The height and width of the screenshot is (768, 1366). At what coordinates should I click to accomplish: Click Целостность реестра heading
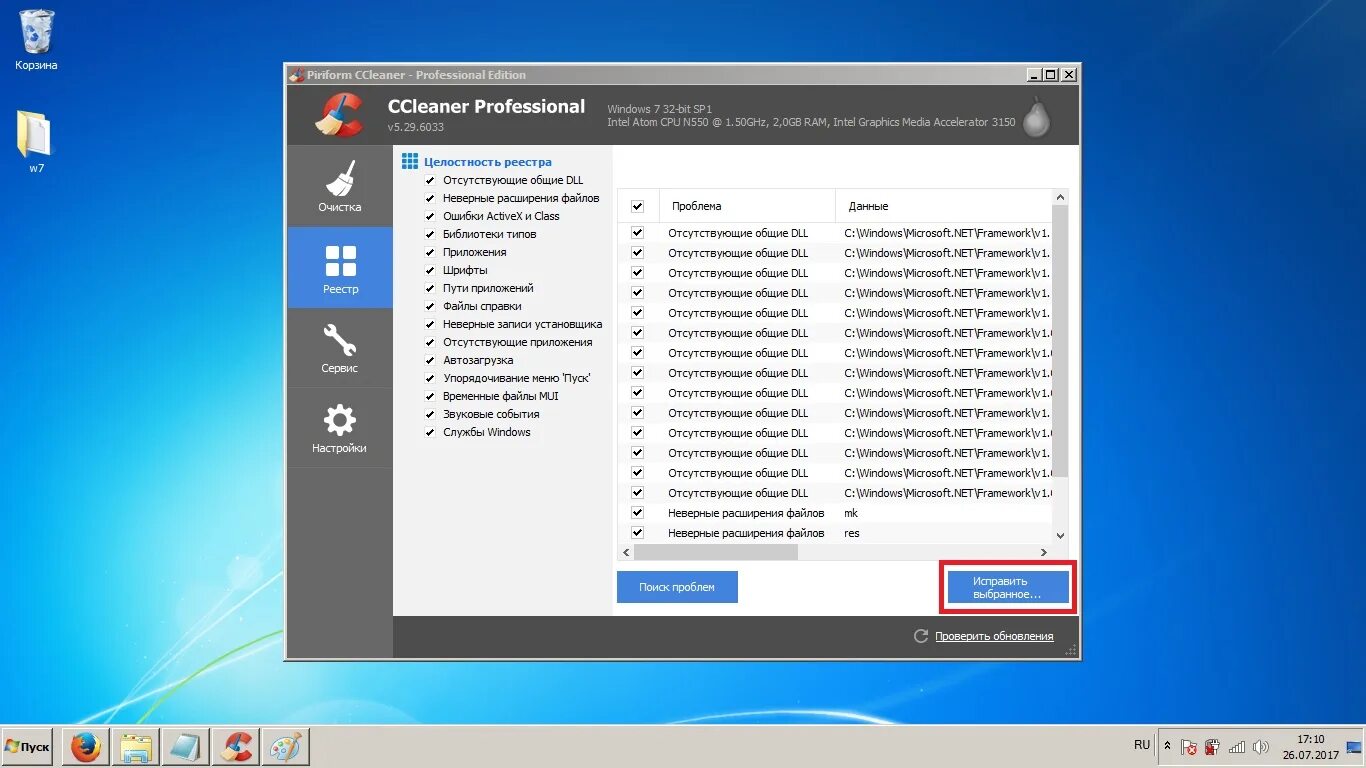[487, 162]
